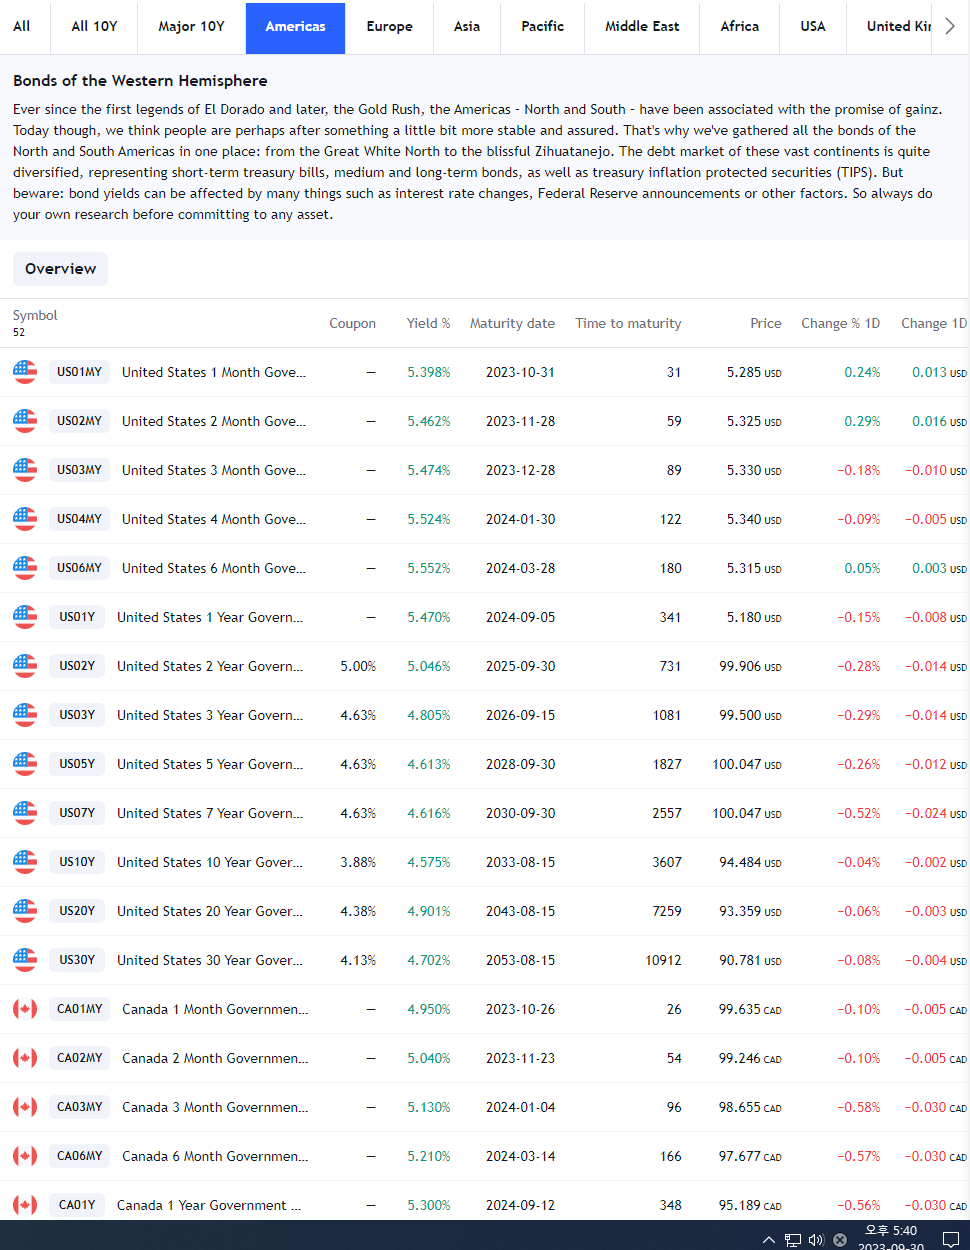The image size is (970, 1250).
Task: Click the 5.00% coupon for US02Y
Action: coord(358,666)
